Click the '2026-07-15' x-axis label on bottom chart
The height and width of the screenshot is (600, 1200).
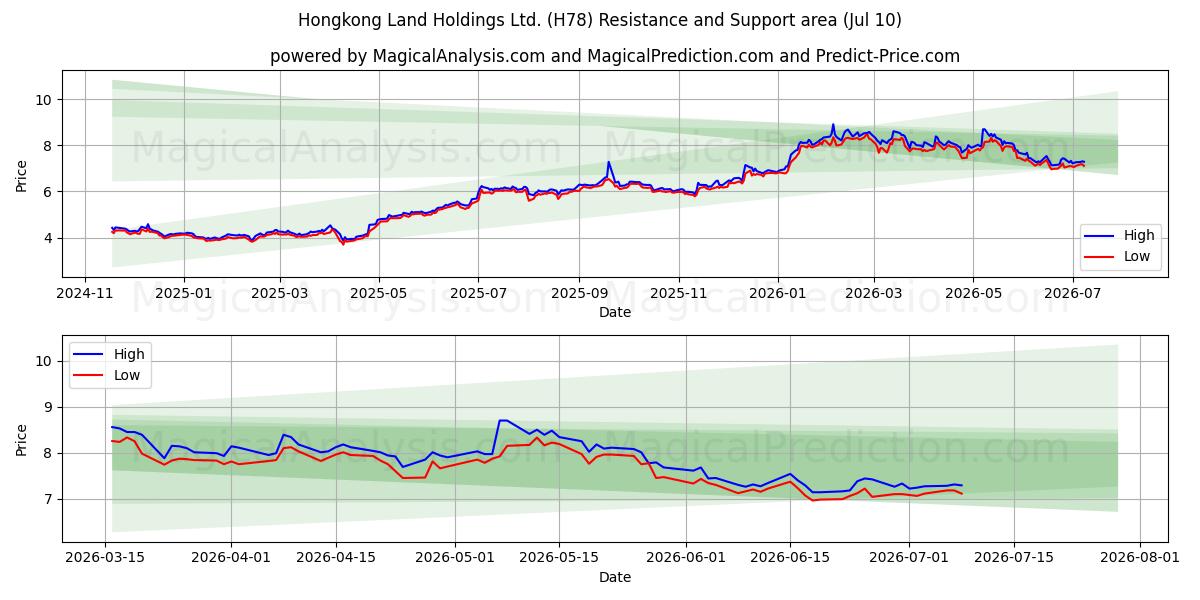1013,560
